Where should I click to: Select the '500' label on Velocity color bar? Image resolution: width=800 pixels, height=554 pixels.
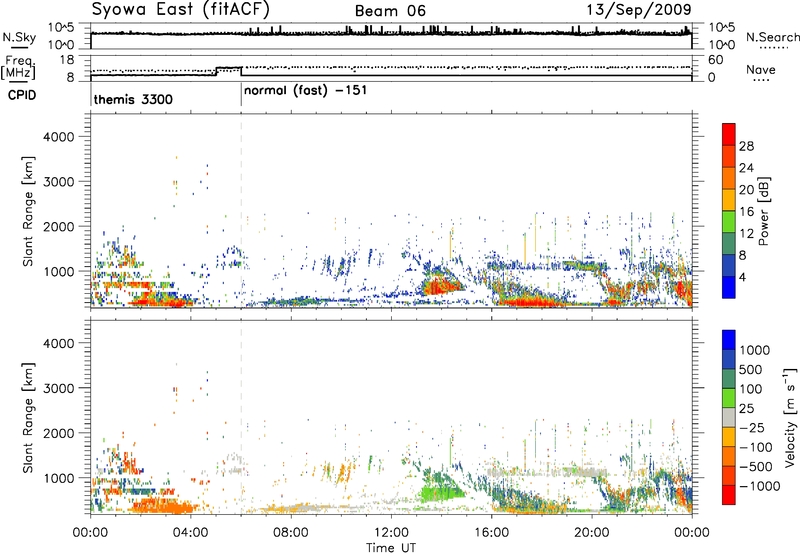(751, 370)
